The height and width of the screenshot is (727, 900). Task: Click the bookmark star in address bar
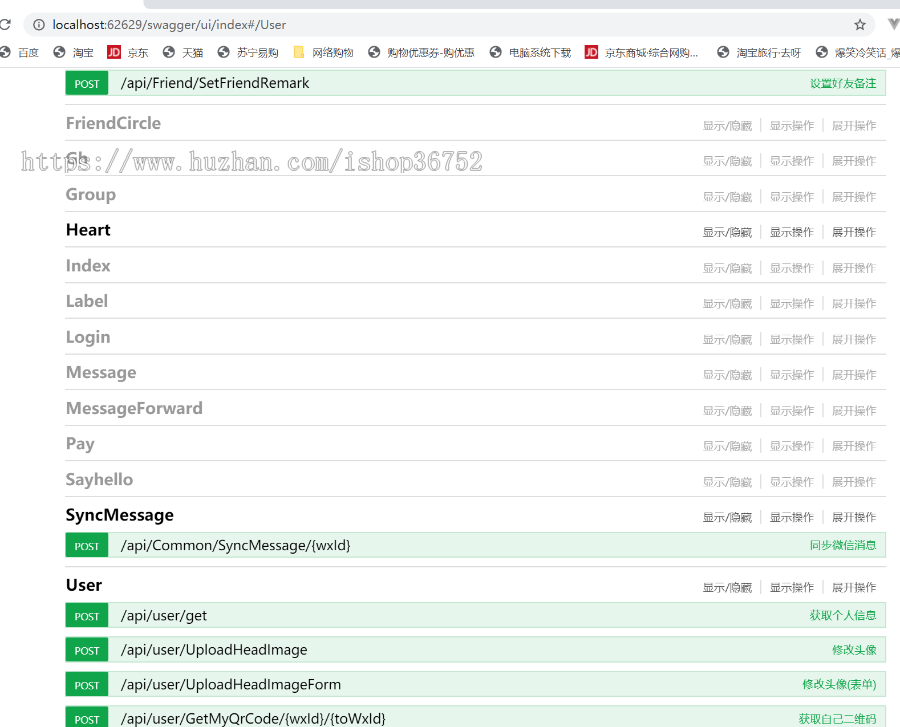click(860, 25)
